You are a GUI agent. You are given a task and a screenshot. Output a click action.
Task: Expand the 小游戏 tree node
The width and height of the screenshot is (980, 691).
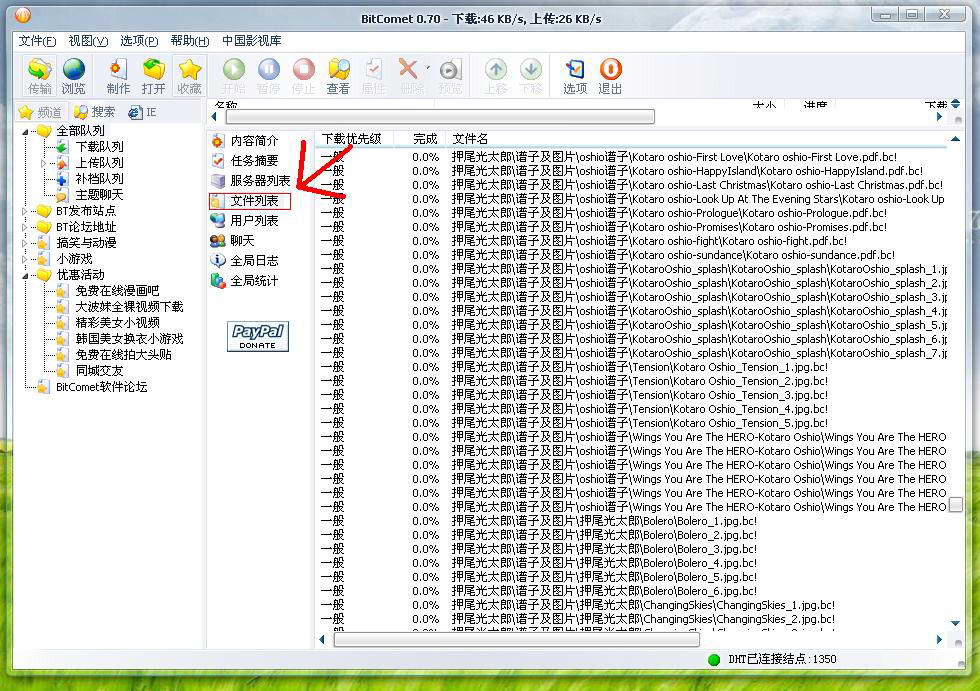[25, 259]
